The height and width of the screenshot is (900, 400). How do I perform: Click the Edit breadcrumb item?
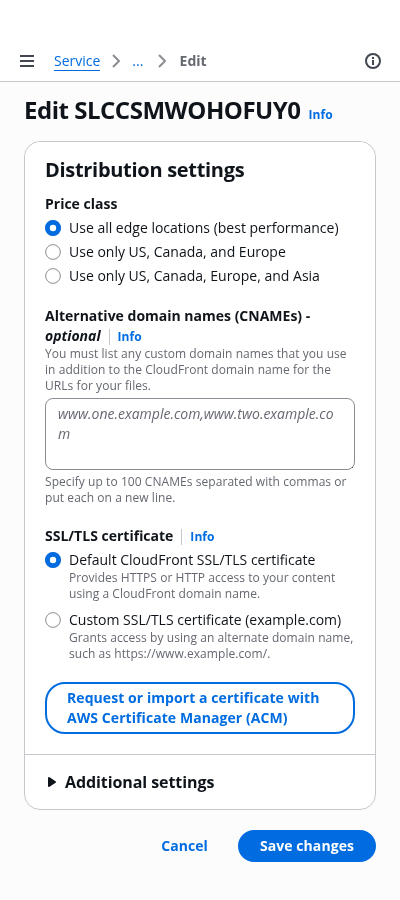(193, 61)
